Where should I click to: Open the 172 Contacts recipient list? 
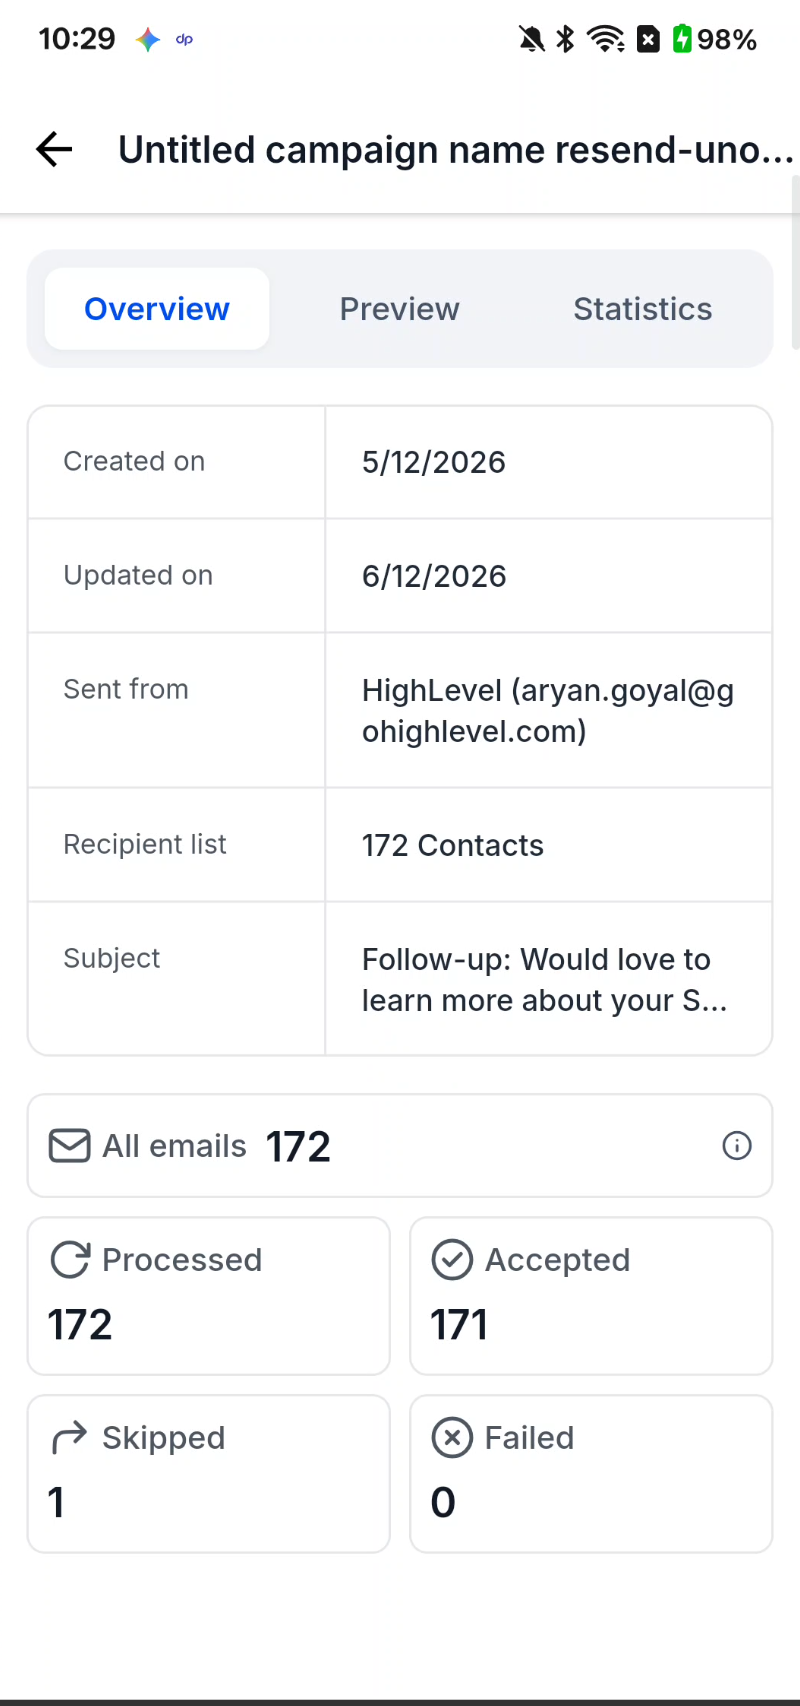point(453,845)
